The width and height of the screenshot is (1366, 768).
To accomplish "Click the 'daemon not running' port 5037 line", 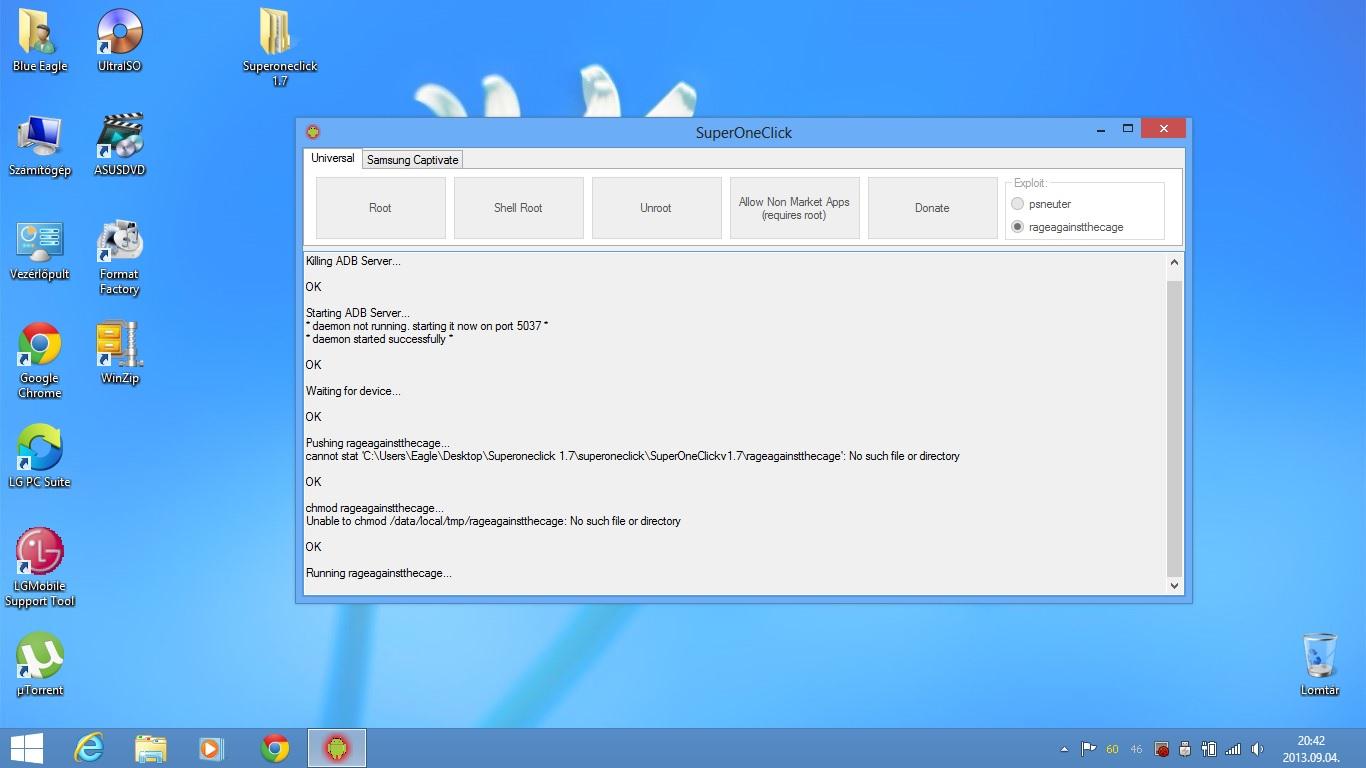I will pos(427,326).
